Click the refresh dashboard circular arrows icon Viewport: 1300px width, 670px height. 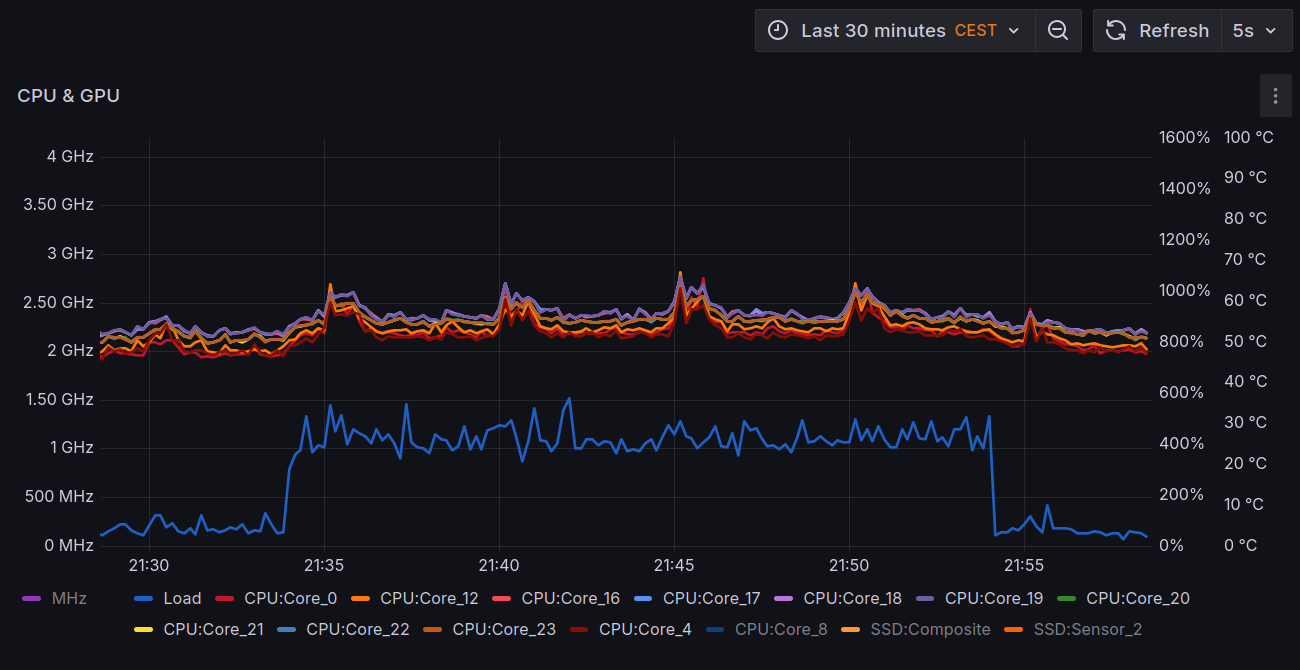1116,31
